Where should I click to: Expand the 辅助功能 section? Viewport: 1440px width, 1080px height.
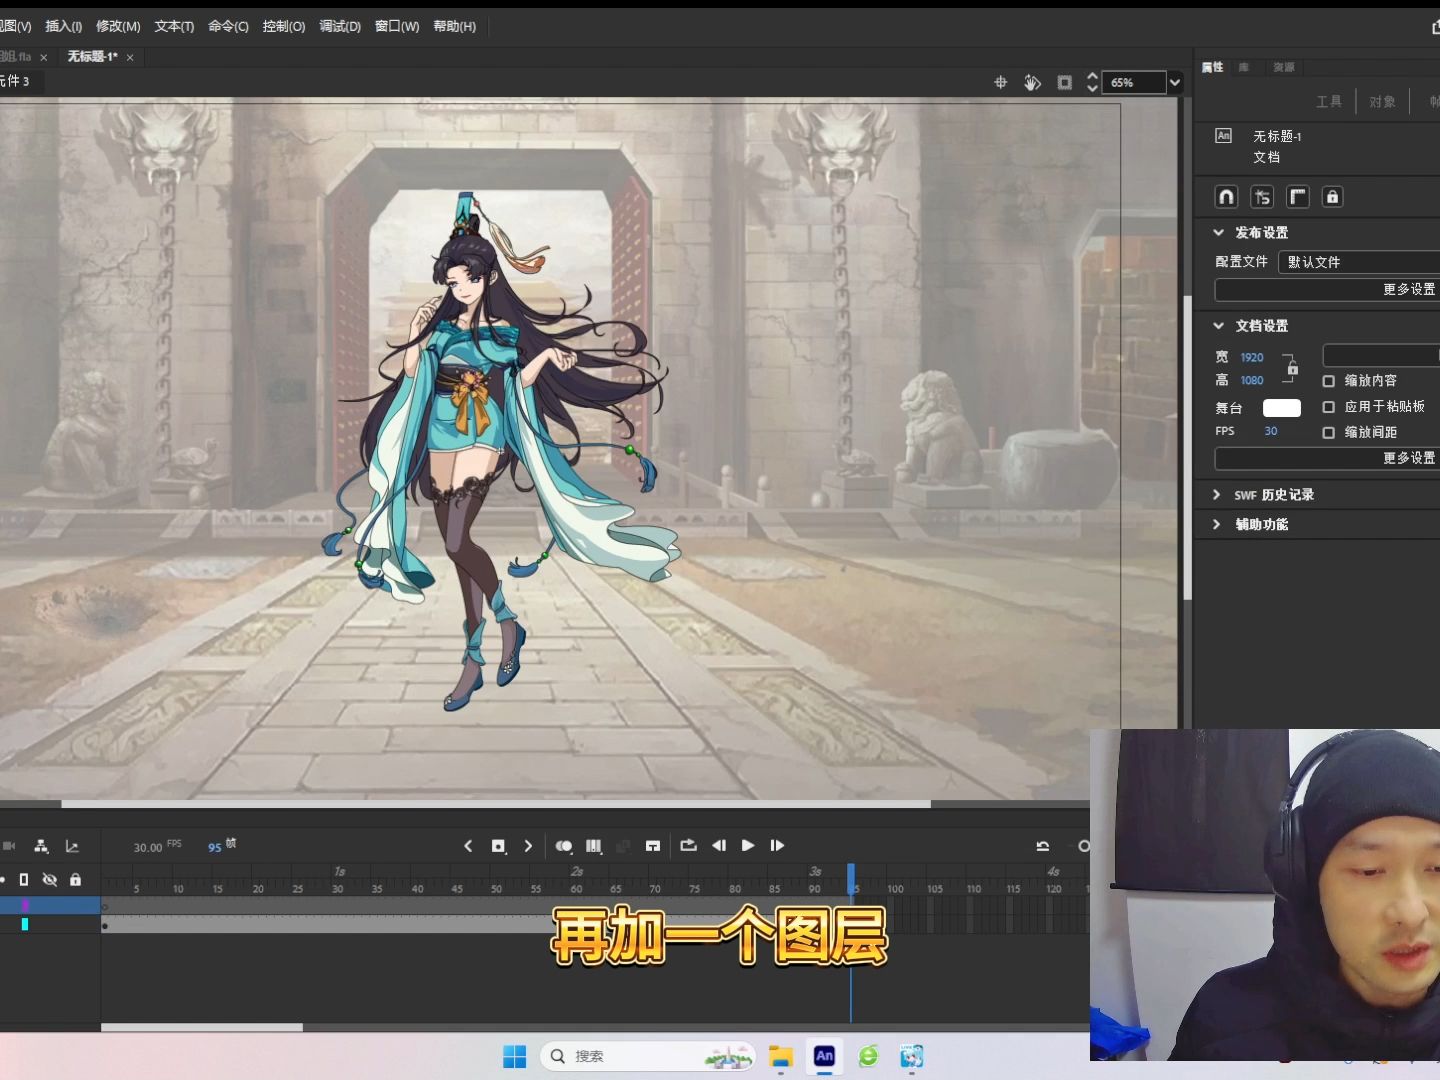pos(1217,524)
